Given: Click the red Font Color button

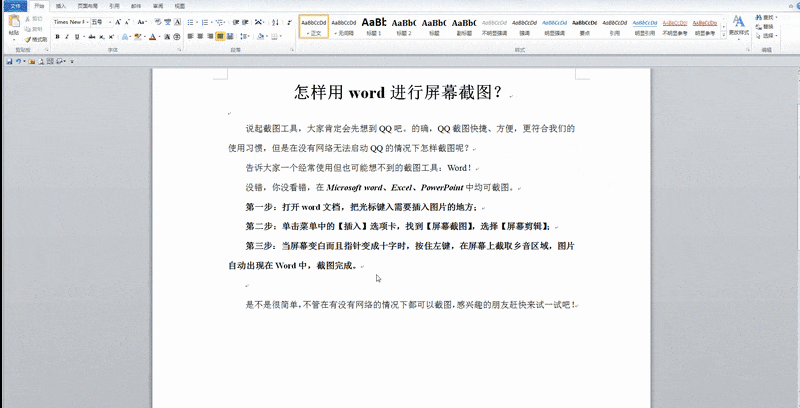Looking at the screenshot, I should 153,37.
